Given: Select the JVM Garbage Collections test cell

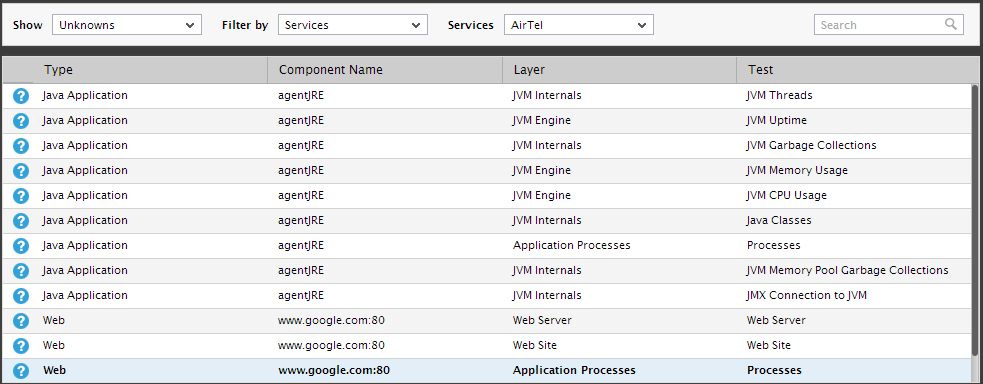Looking at the screenshot, I should tap(811, 145).
